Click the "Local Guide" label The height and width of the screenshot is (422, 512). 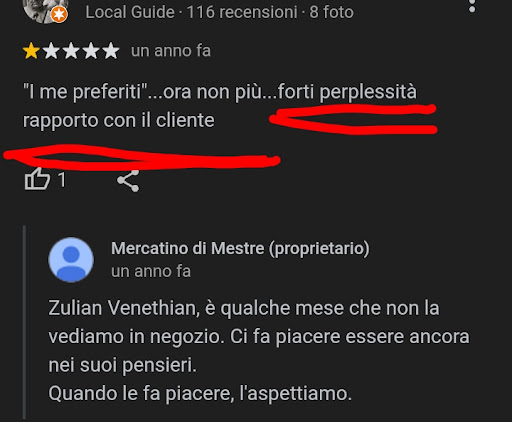[x=130, y=12]
